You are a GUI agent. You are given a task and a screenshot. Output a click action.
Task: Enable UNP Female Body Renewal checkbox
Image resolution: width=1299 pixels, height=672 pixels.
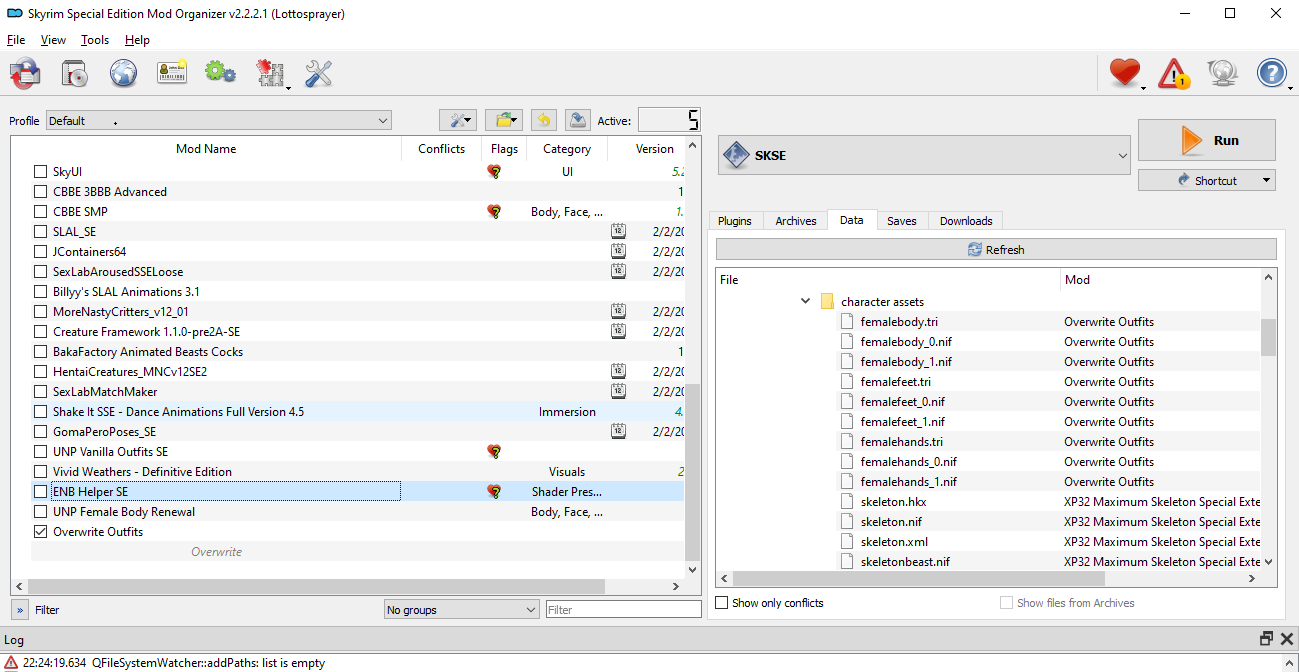point(41,512)
